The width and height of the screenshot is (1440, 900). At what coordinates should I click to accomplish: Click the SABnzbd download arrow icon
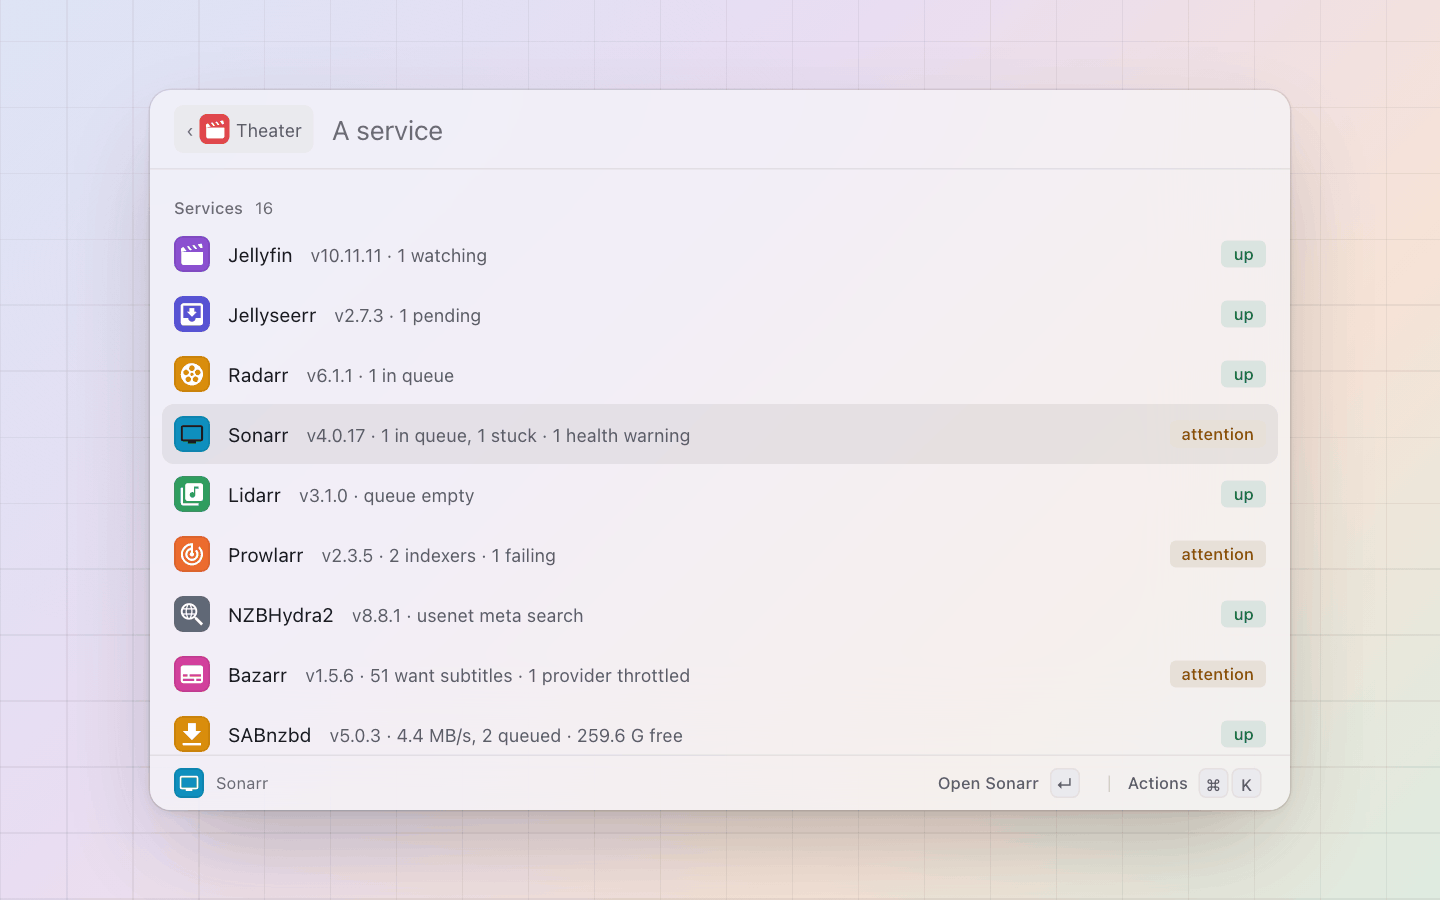(192, 734)
